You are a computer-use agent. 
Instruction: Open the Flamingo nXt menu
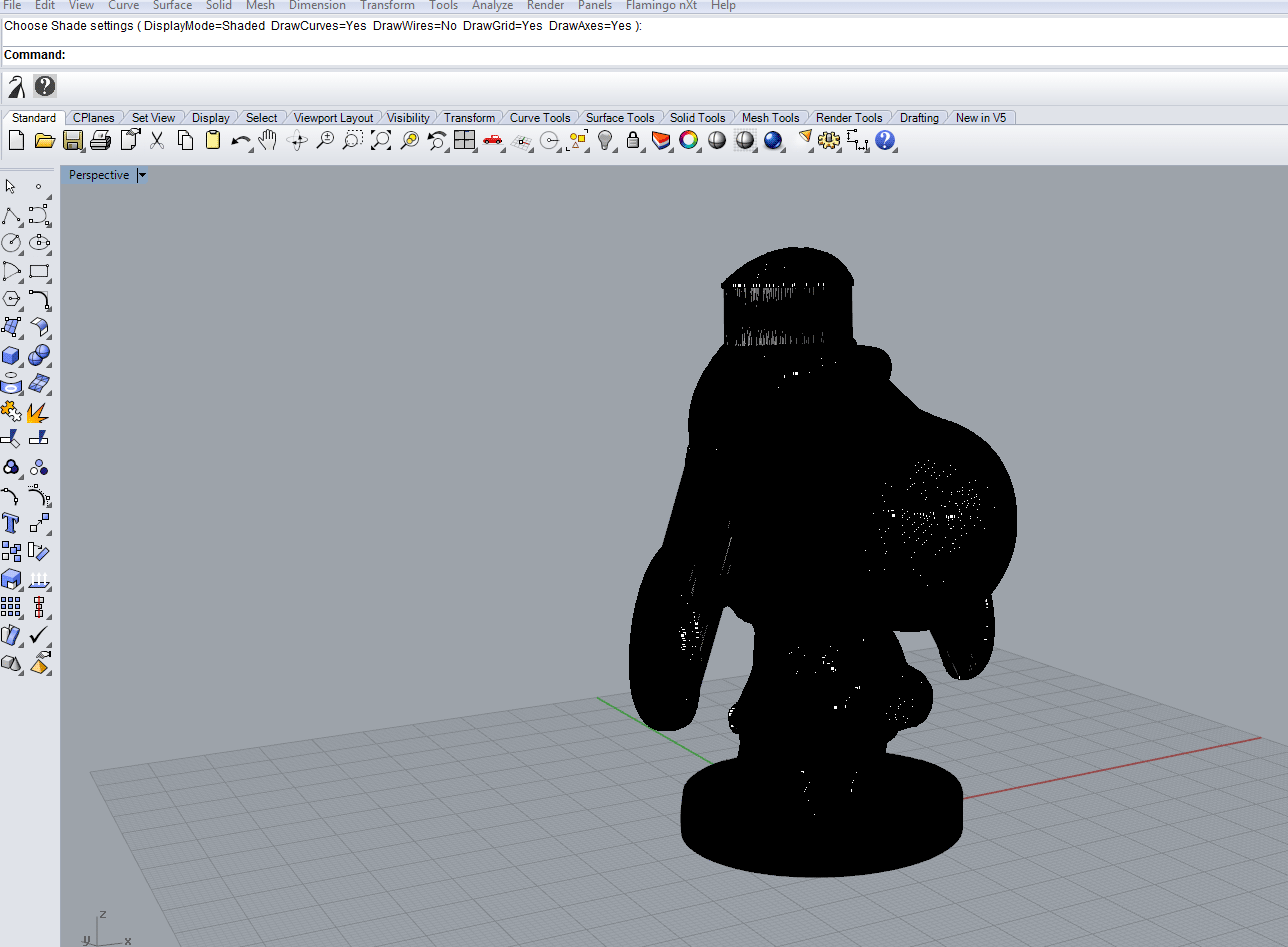point(662,5)
